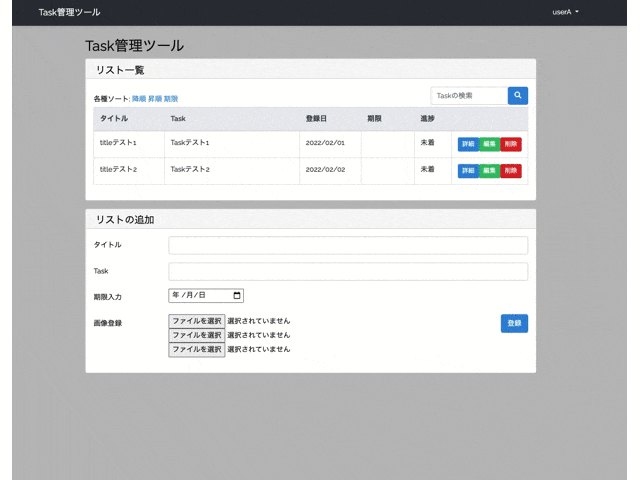
Task: Sort the list by 期限
Action: (171, 99)
